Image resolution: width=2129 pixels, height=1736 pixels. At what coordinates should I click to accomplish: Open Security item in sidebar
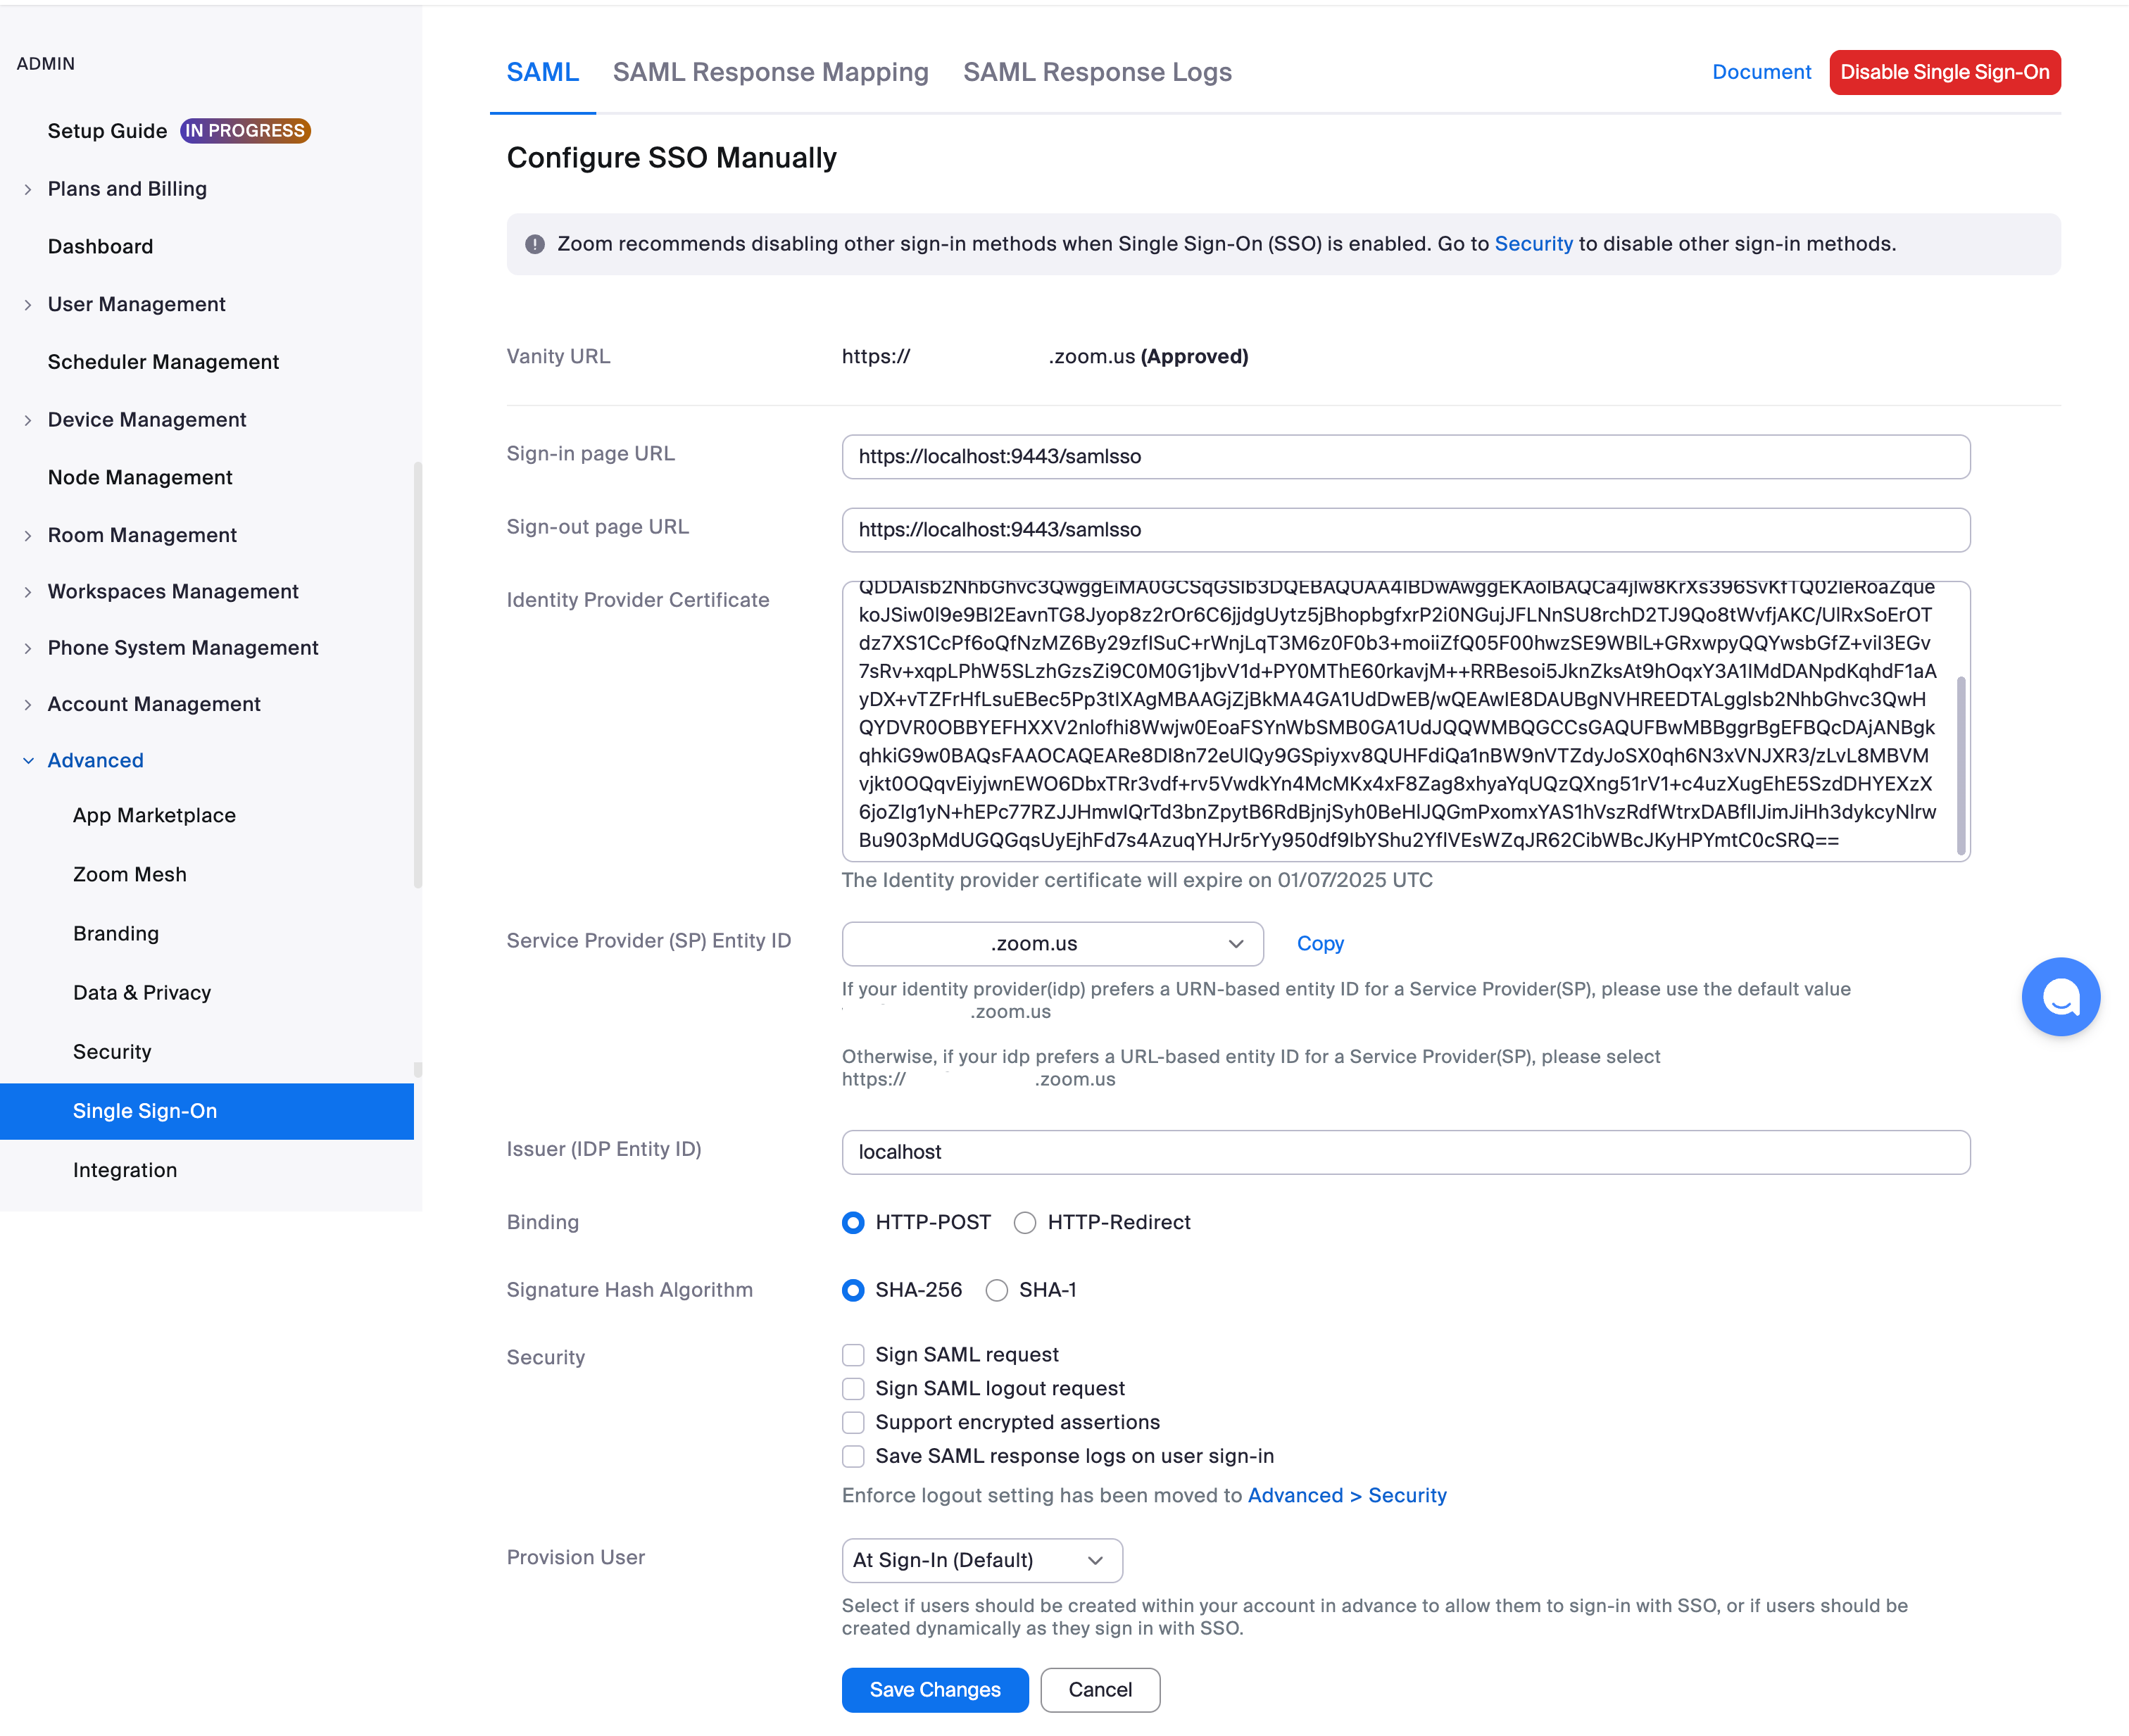tap(112, 1052)
